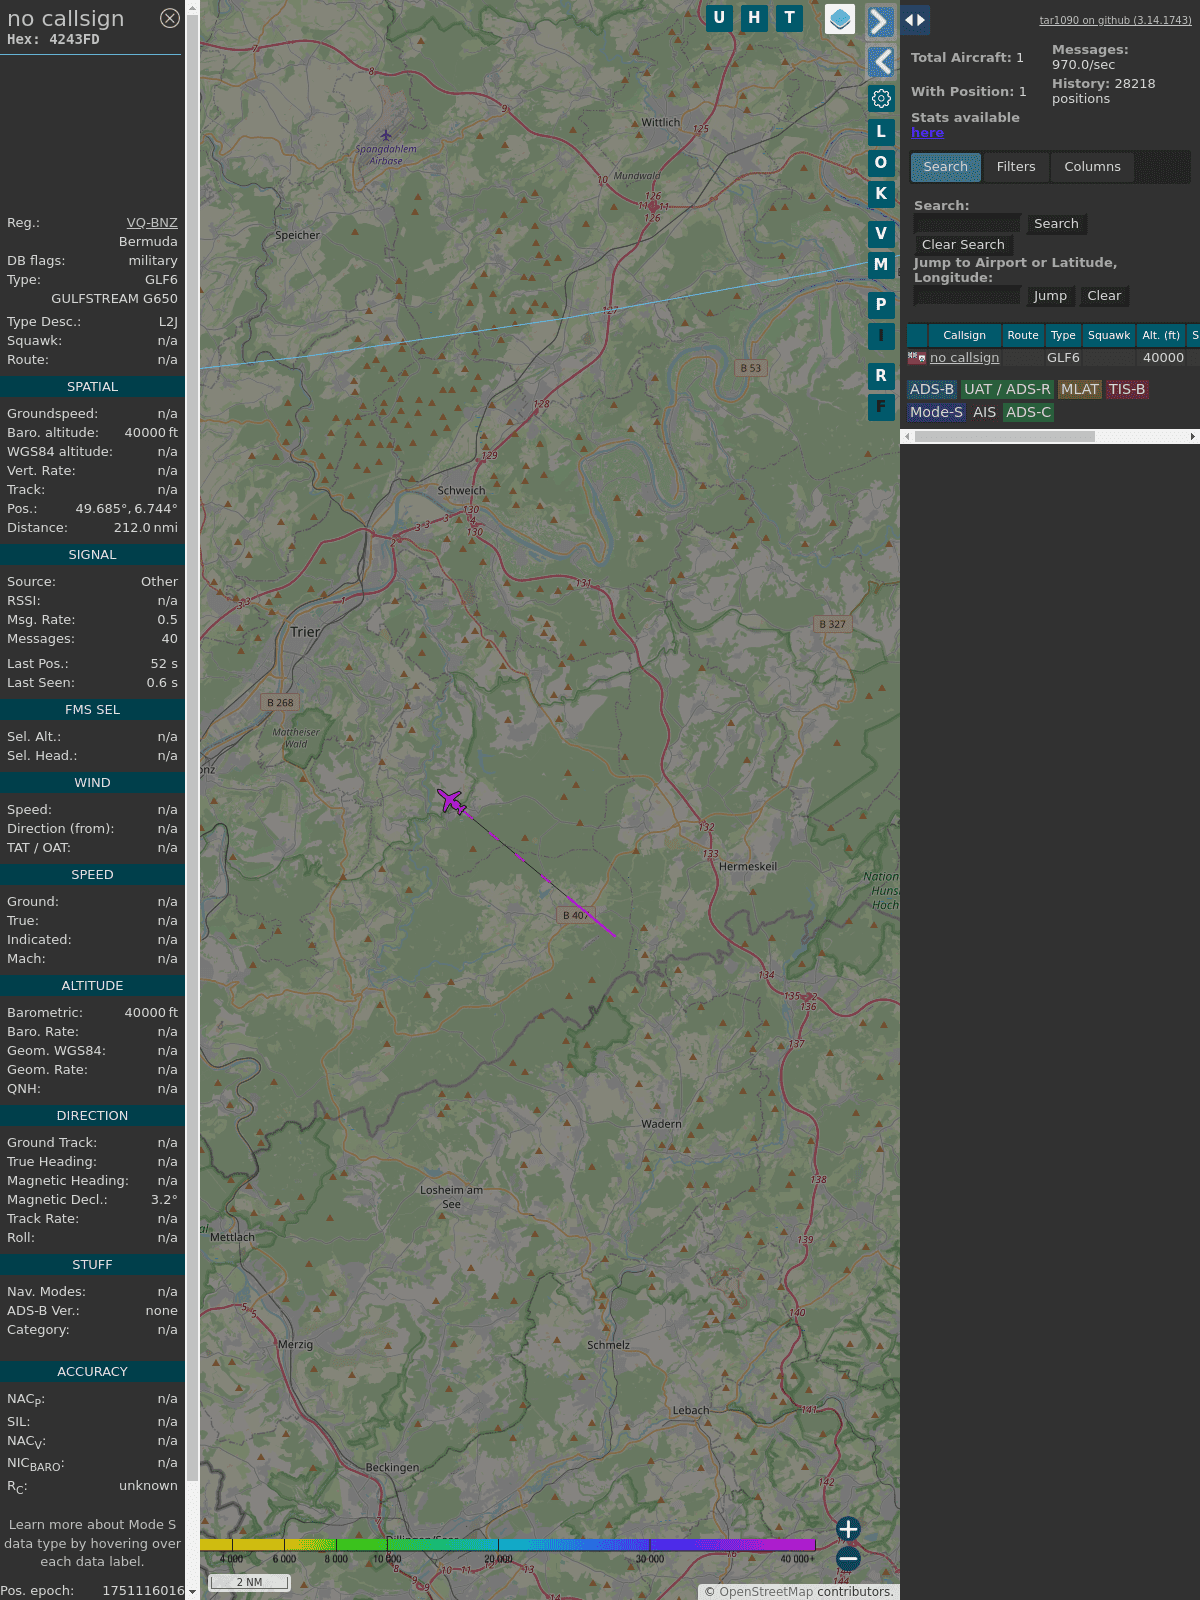Collapse sidebar with left chevron arrow
The width and height of the screenshot is (1200, 1600).
[x=880, y=62]
